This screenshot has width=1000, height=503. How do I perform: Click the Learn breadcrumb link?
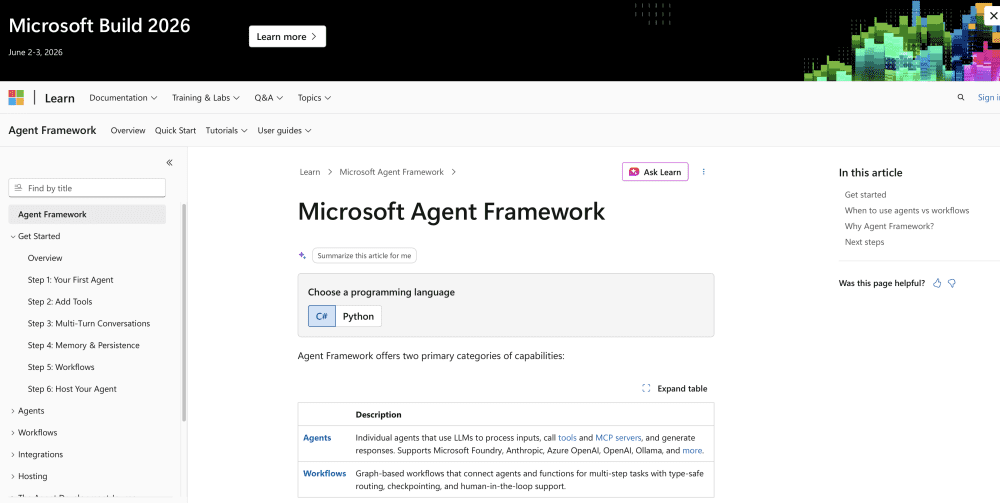310,171
